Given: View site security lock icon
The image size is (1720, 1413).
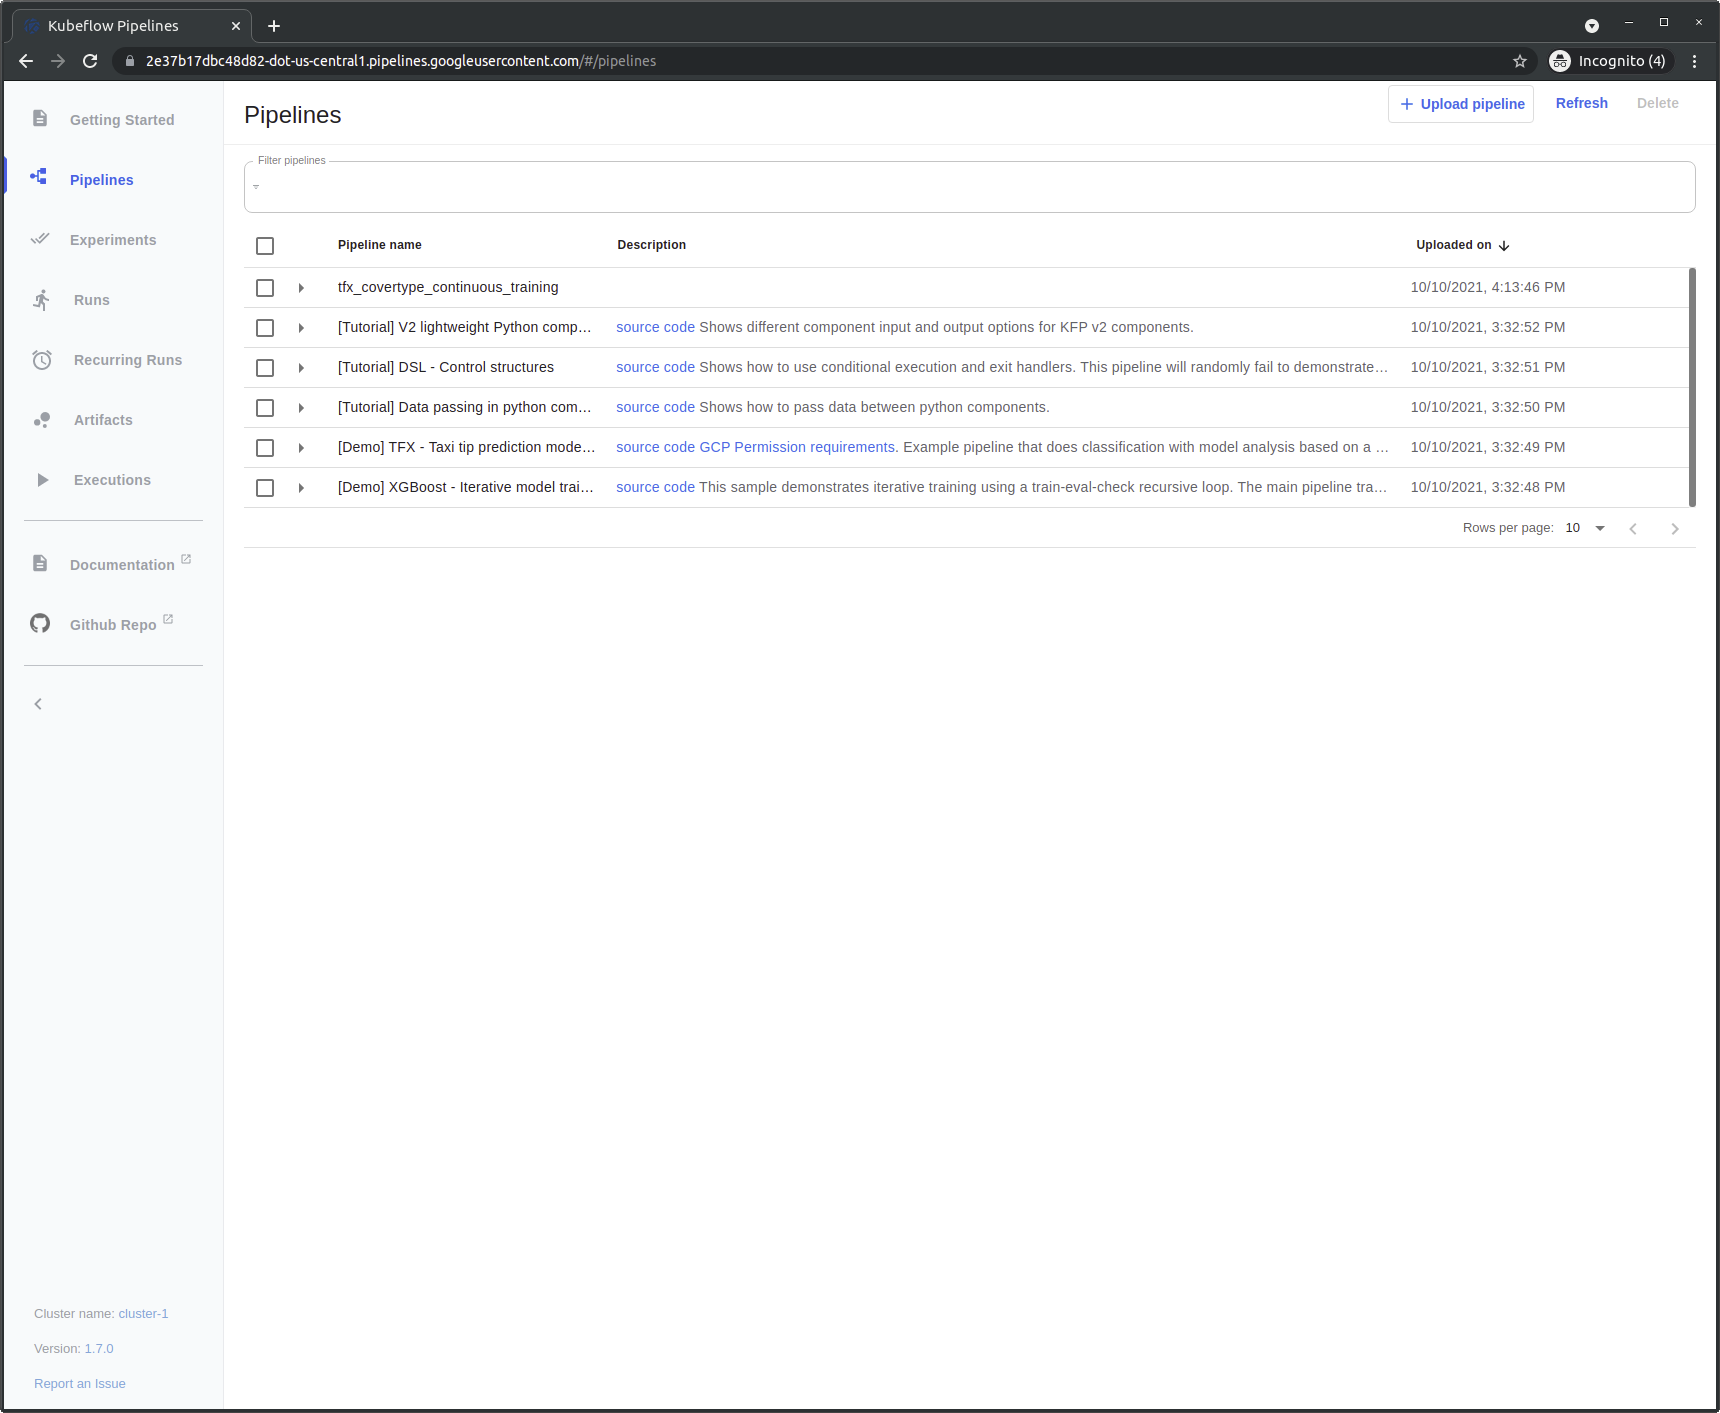Looking at the screenshot, I should 130,61.
